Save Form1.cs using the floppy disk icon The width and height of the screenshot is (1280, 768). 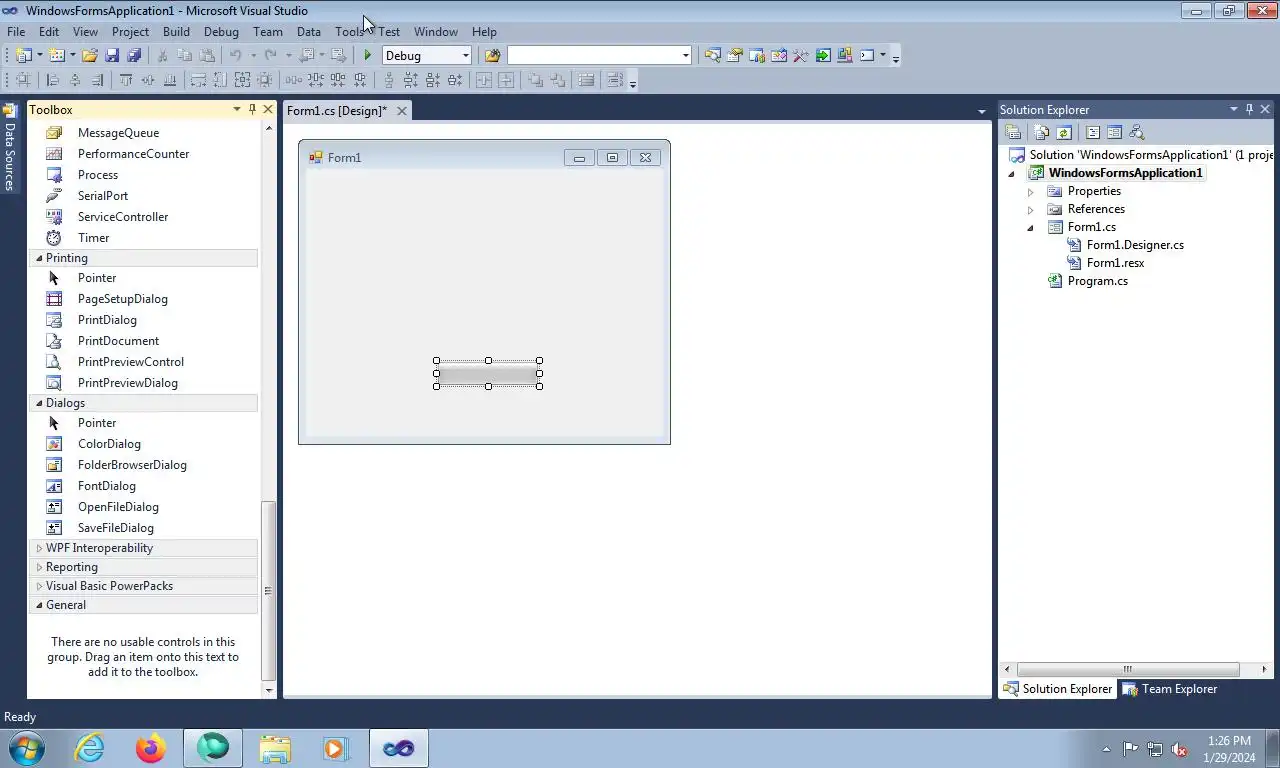tap(112, 56)
